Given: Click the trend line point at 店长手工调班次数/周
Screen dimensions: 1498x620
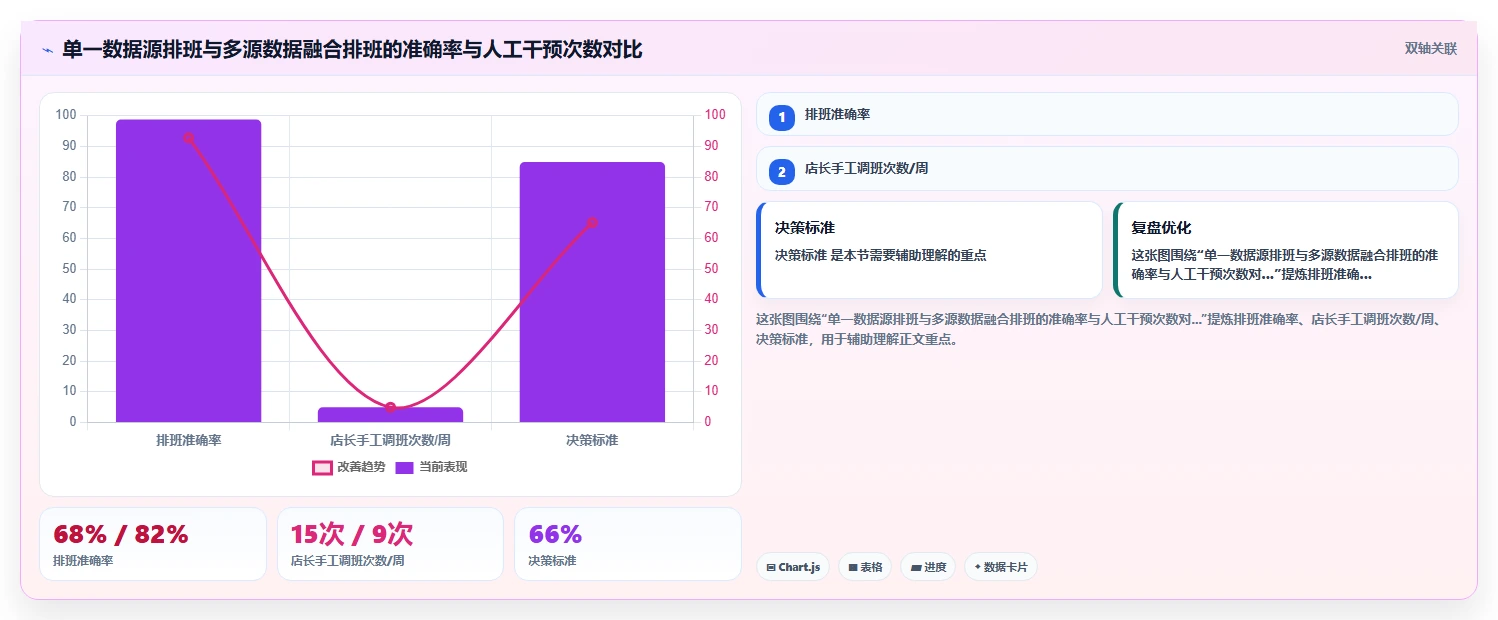Looking at the screenshot, I should (390, 407).
